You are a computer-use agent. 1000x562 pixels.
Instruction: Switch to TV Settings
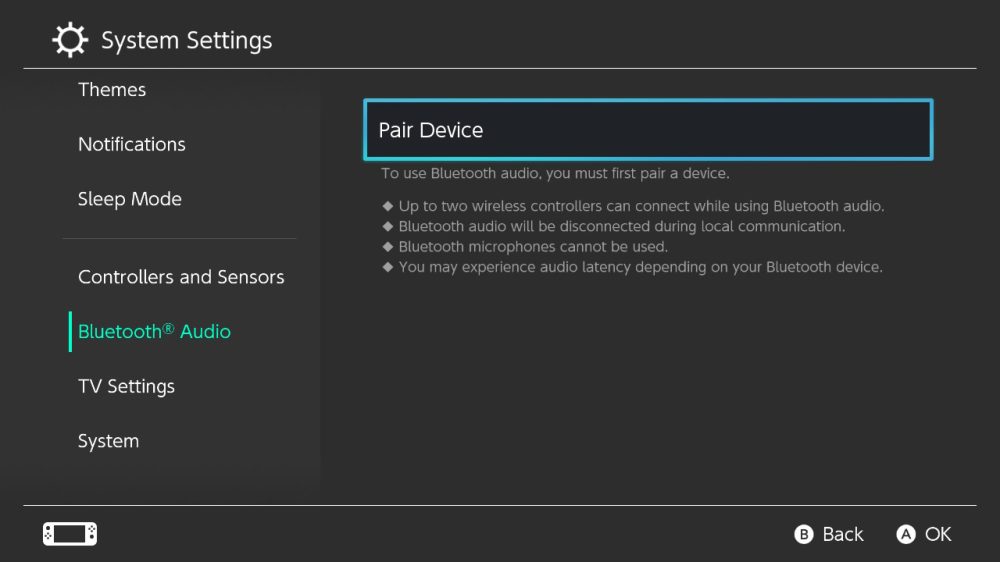[126, 387]
